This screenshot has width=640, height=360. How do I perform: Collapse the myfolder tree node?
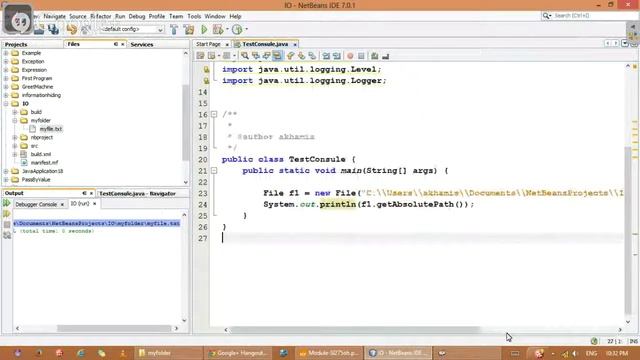pos(15,120)
